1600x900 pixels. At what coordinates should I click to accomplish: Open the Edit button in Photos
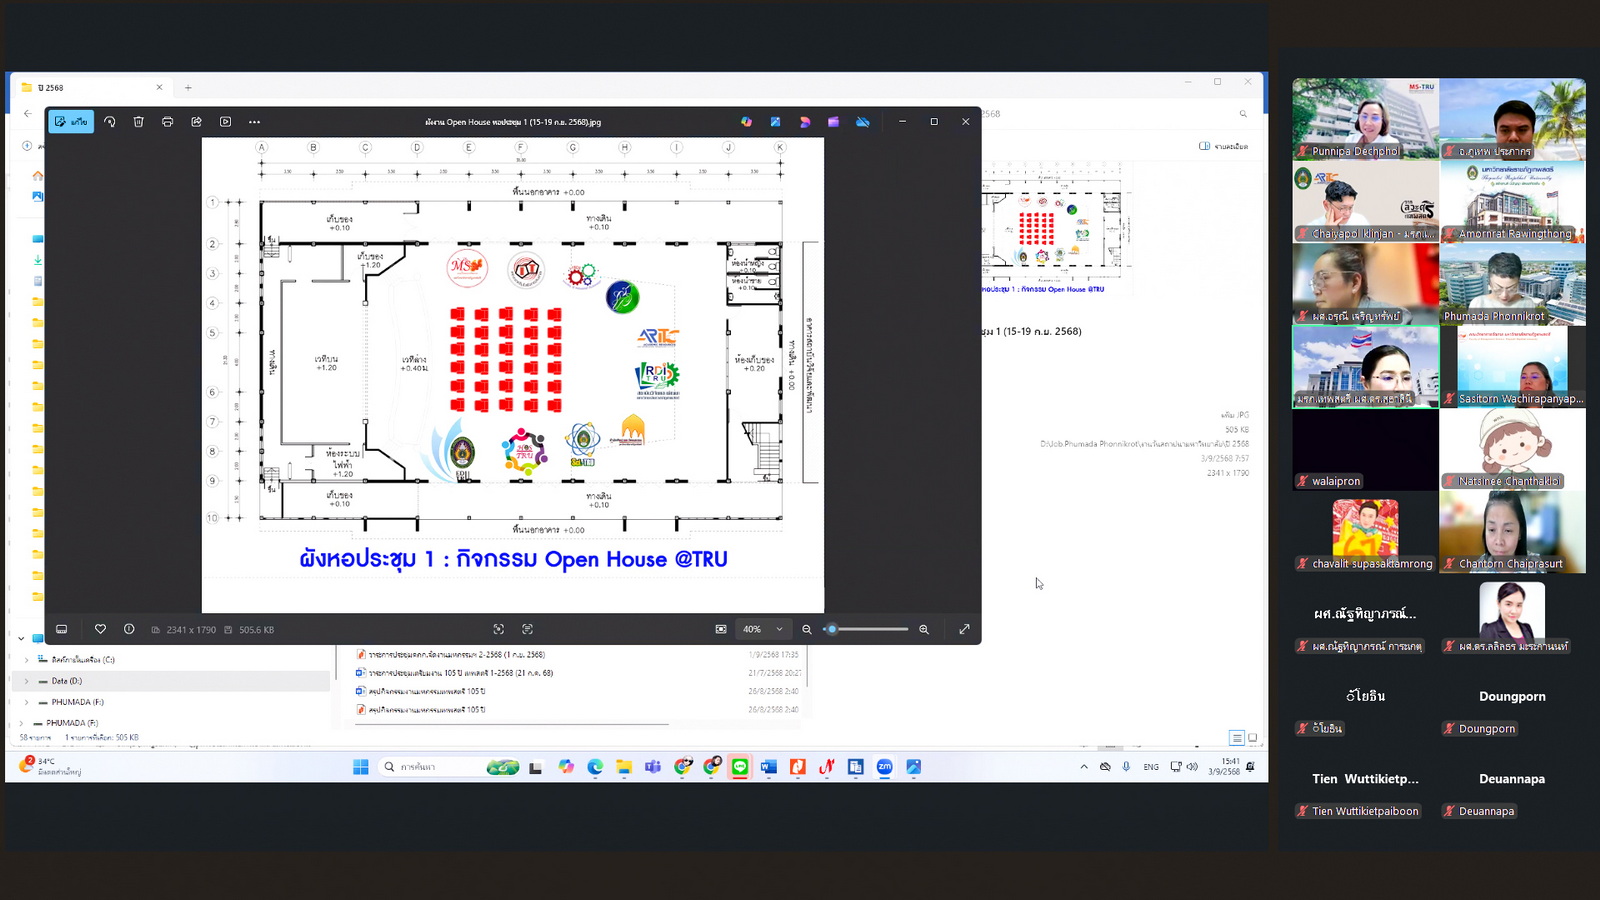pos(71,122)
